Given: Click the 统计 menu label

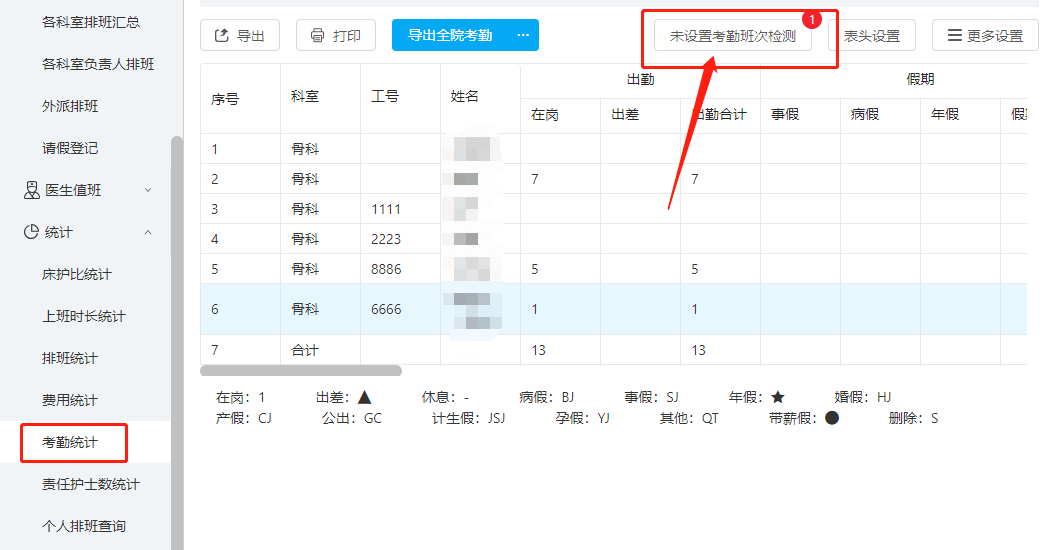Looking at the screenshot, I should pos(58,232).
